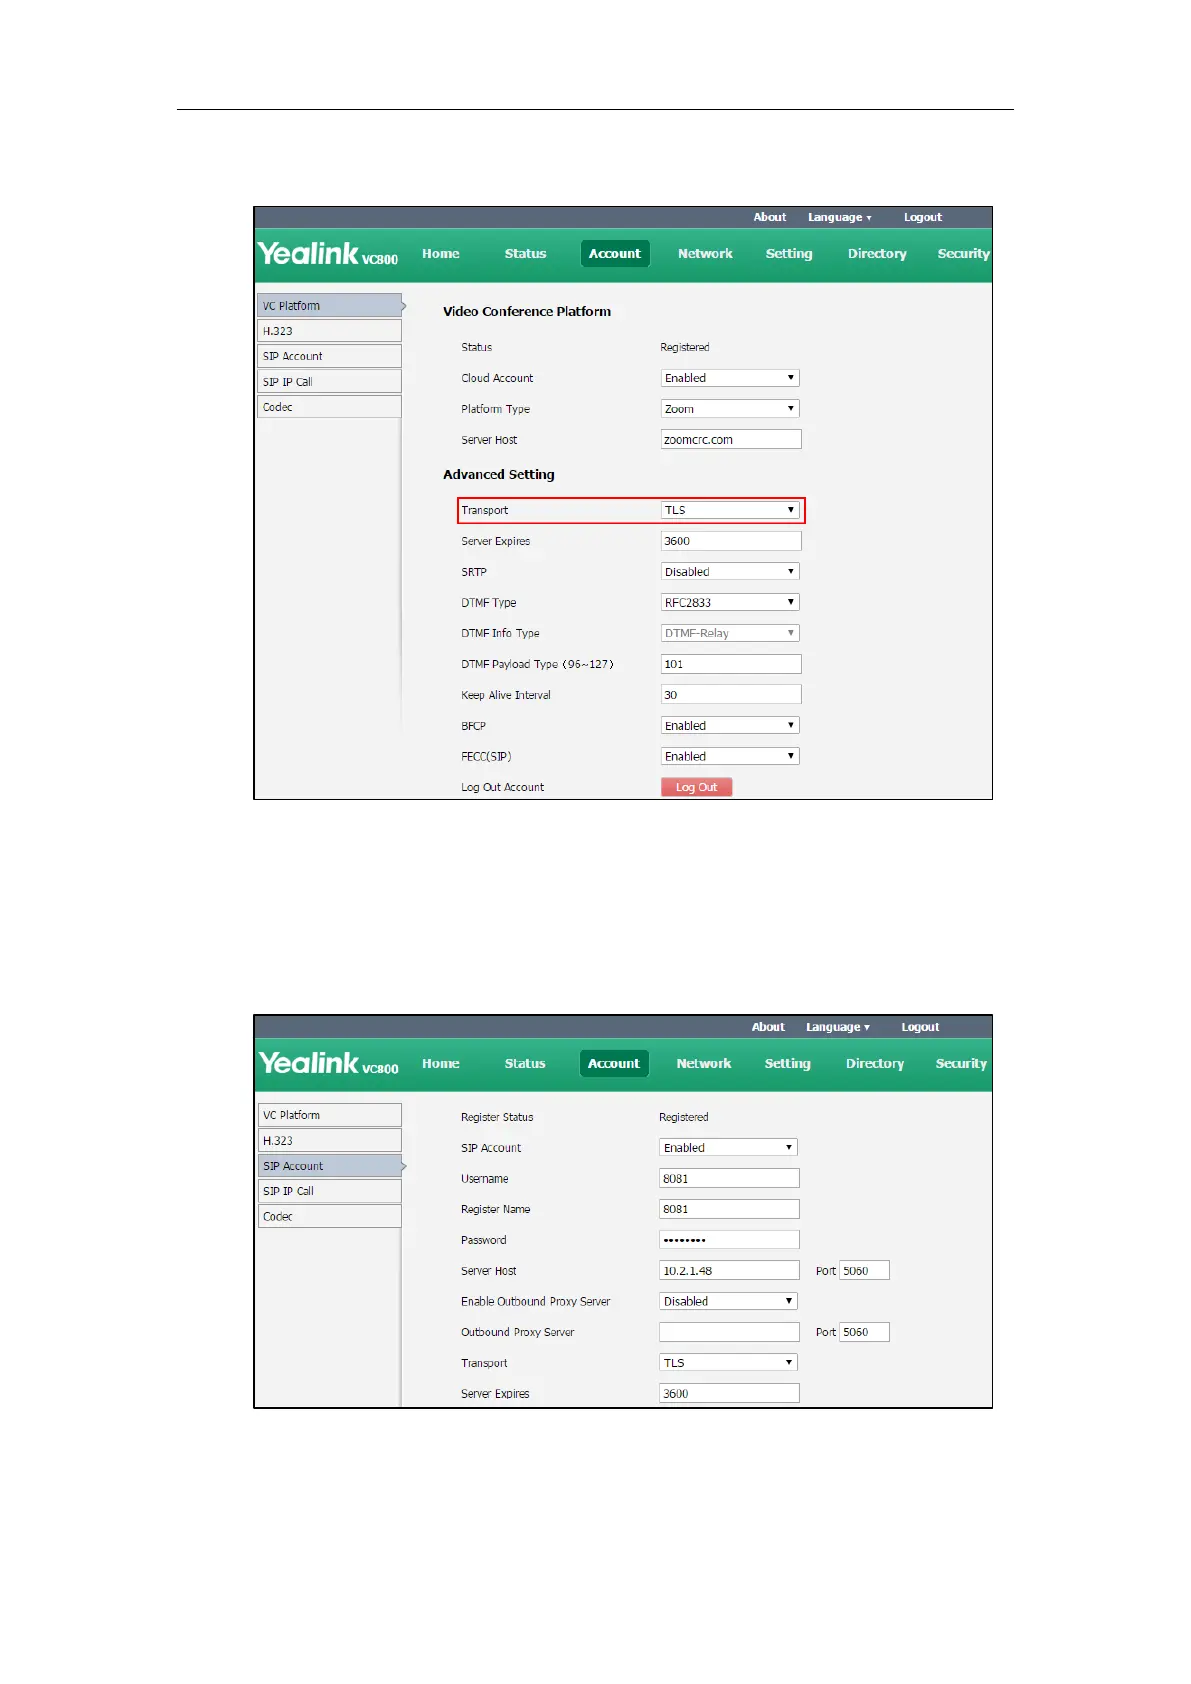This screenshot has width=1191, height=1684.
Task: Click DTMF Payload Type field
Action: click(731, 664)
